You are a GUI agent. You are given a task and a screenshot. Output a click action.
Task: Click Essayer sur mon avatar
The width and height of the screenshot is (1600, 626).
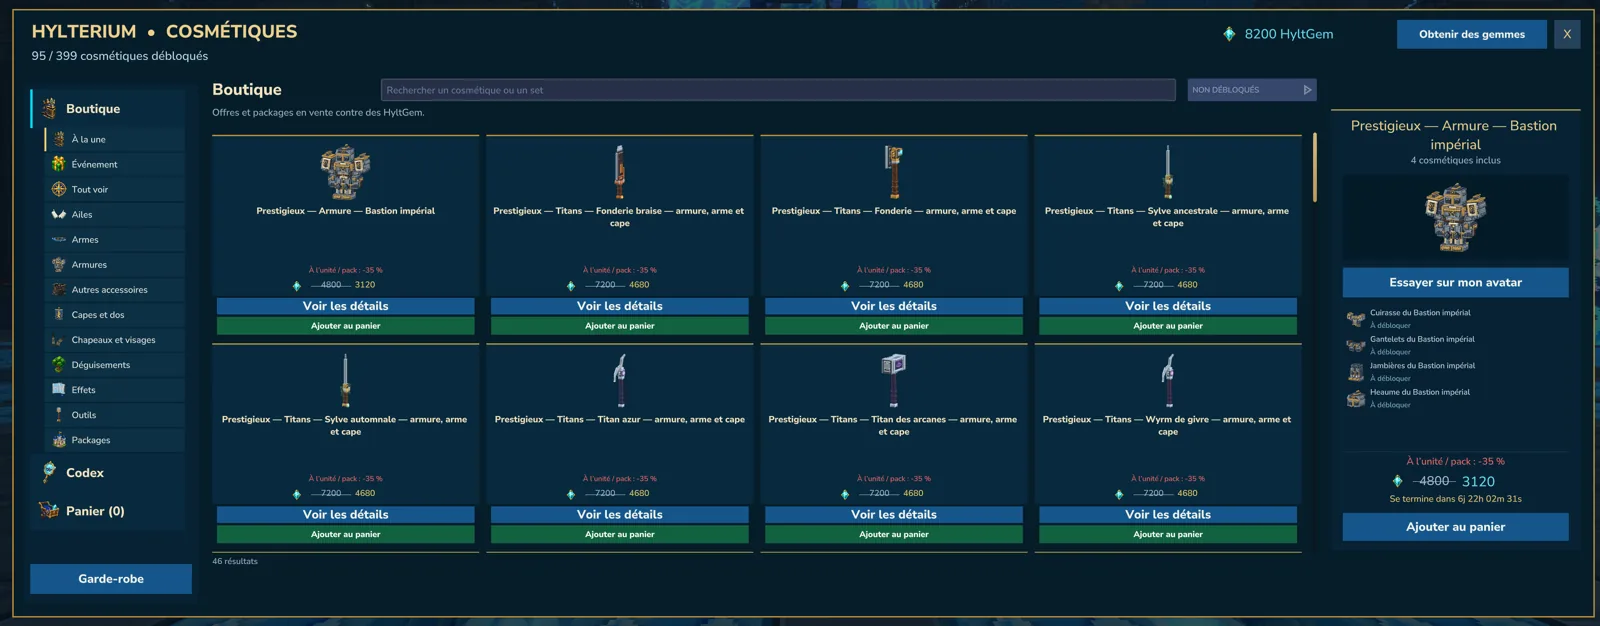coord(1455,282)
